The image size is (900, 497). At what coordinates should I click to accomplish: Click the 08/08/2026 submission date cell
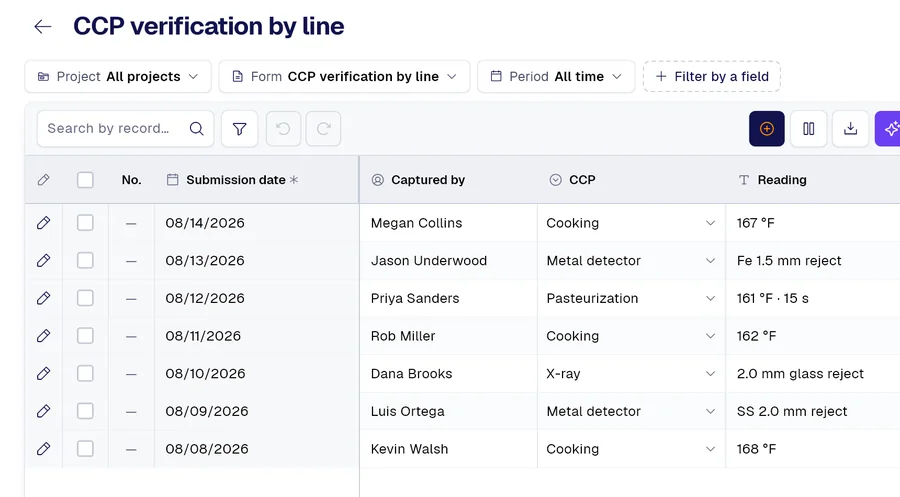(x=257, y=449)
